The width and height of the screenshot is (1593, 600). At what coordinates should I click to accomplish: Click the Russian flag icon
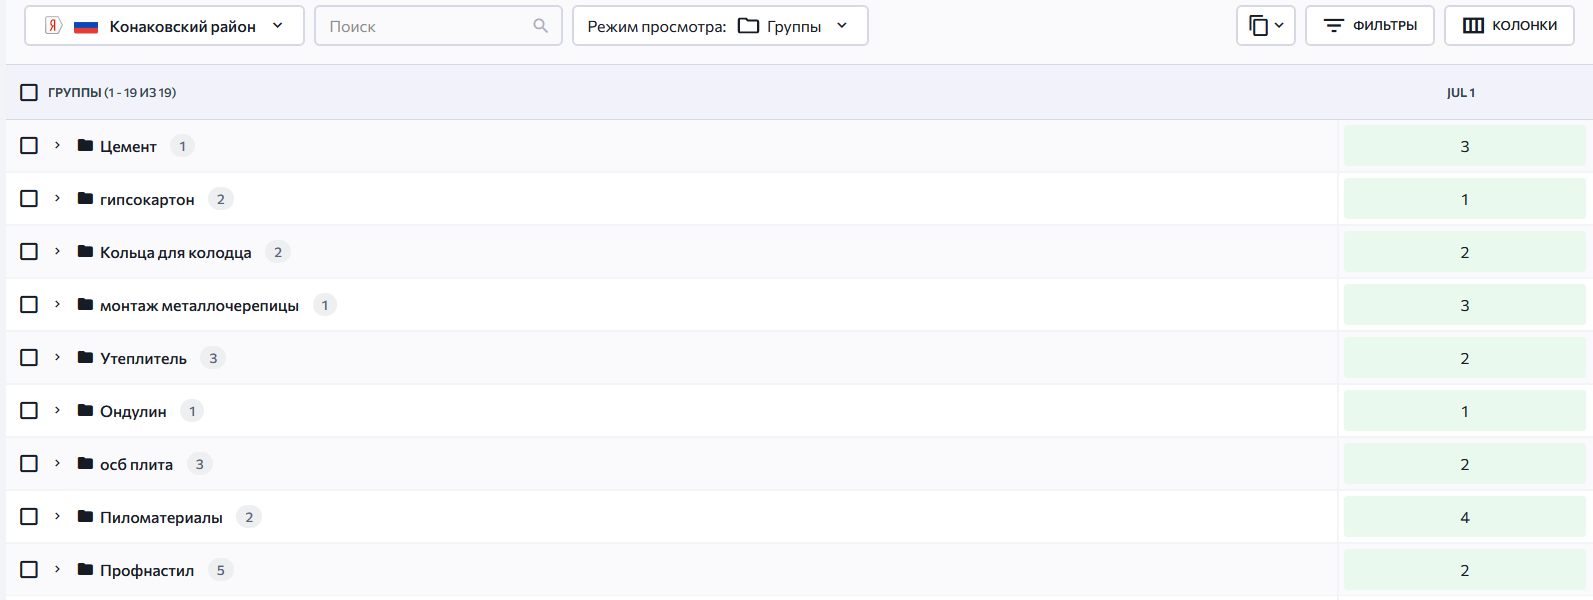point(86,26)
